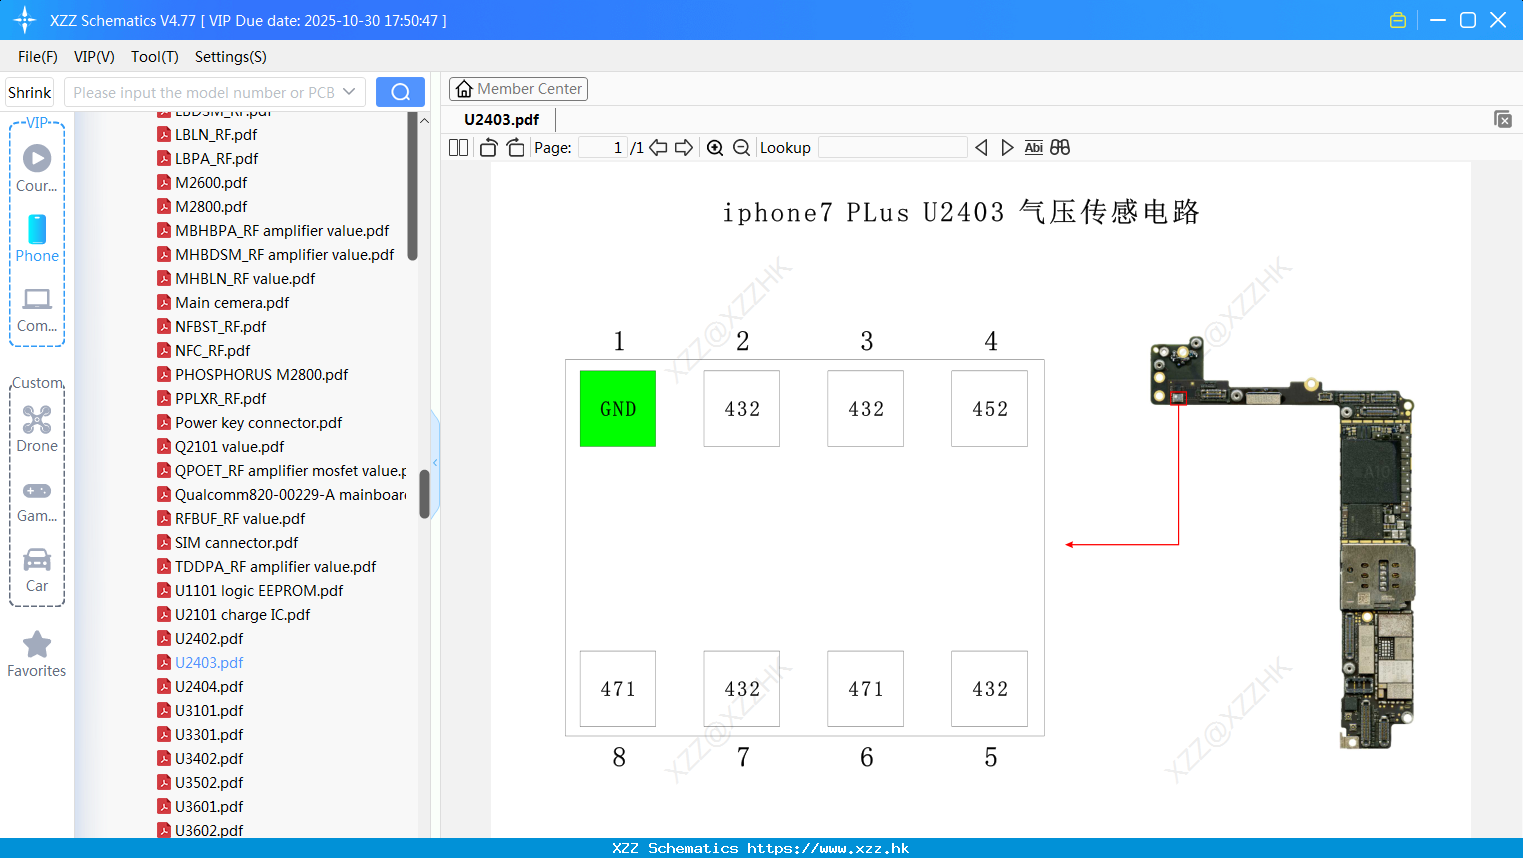Screen dimensions: 1523x858
Task: Zoom out of the PDF
Action: 741,148
